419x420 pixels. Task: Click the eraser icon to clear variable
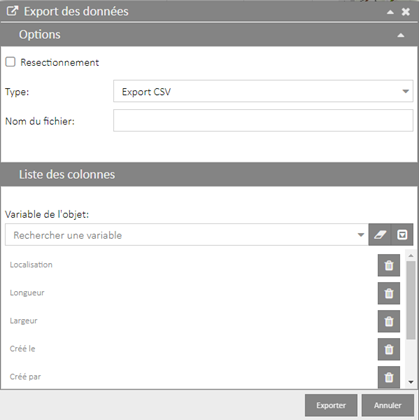380,235
